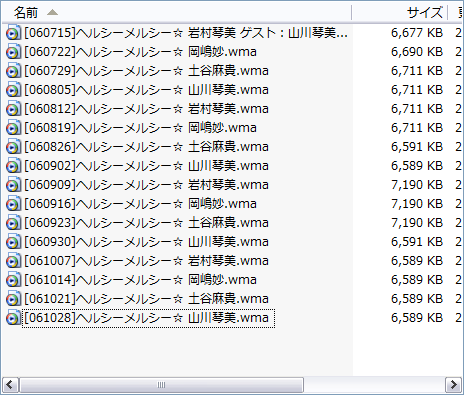Click the 6,711 KB size in the [060729] row

tap(417, 71)
